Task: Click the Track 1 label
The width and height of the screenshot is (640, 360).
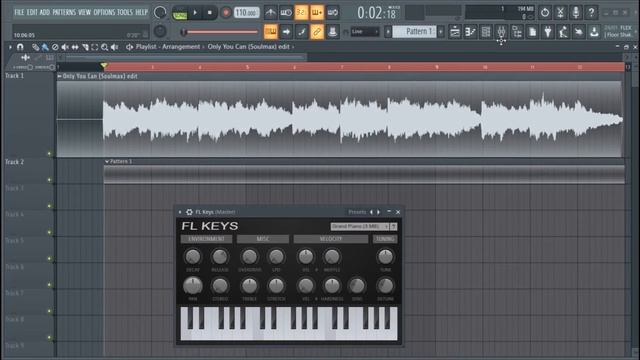Action: [x=14, y=76]
